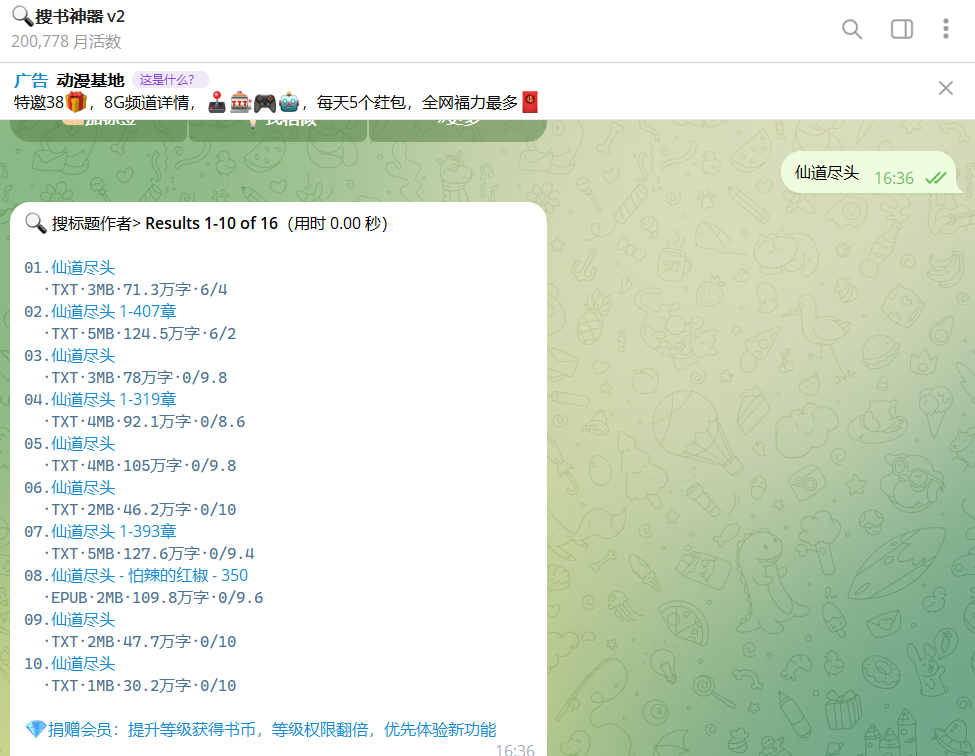The width and height of the screenshot is (975, 756).
Task: Click details line TXT·4MB·92.1万字·0/8.6
Action: 144,422
